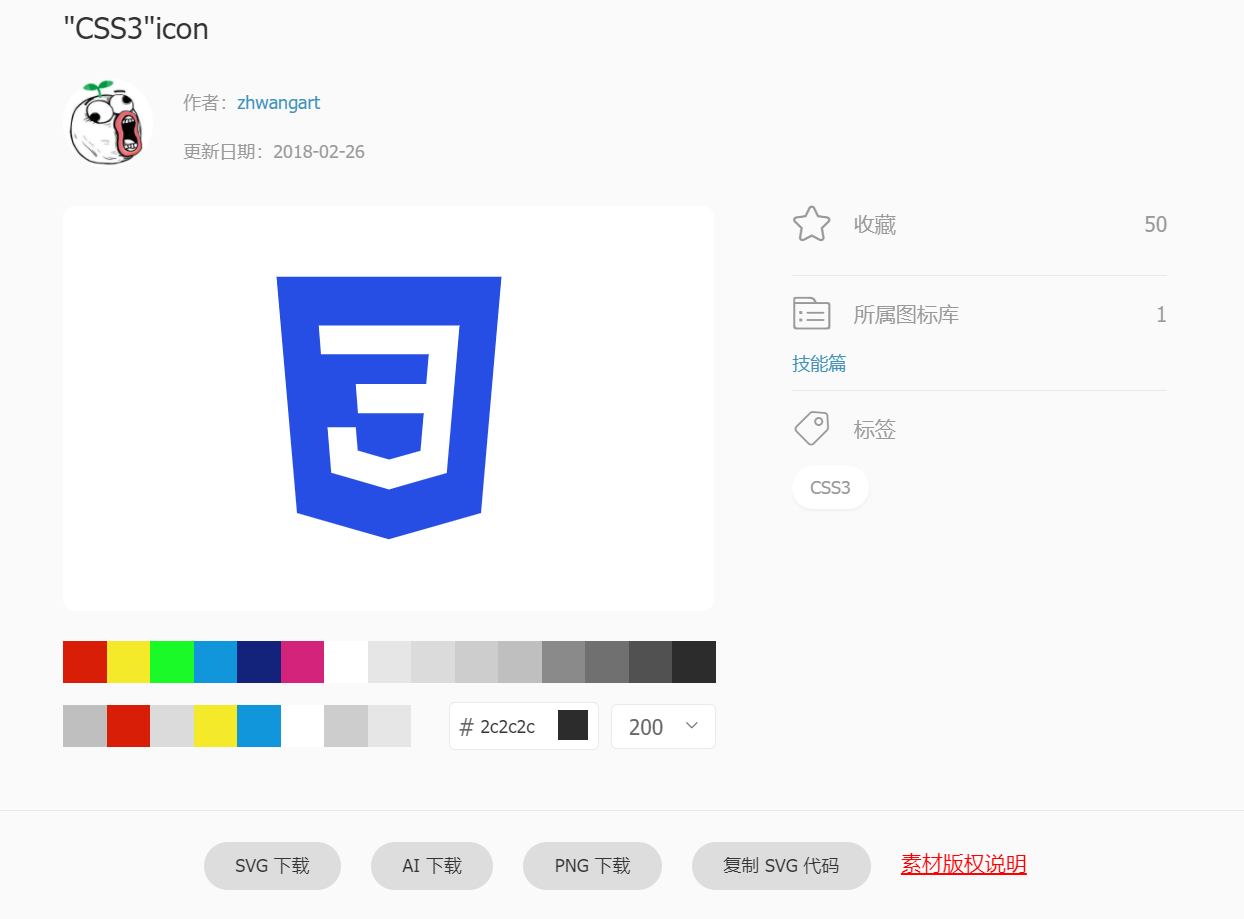Copy code with 复制 SVG 代码 button
Viewport: 1244px width, 919px height.
pos(781,866)
